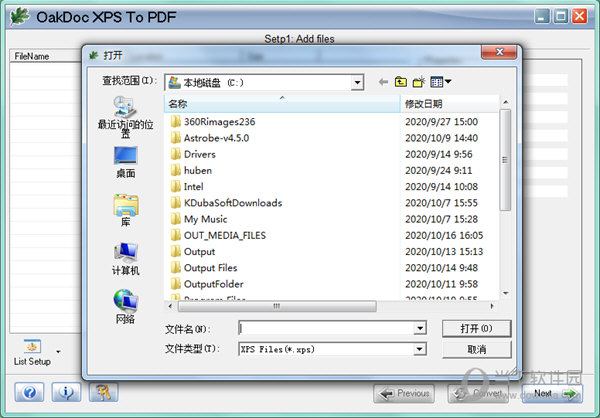Minimize the OakDoc XPS To PDF window
This screenshot has width=600, height=418.
(x=542, y=16)
